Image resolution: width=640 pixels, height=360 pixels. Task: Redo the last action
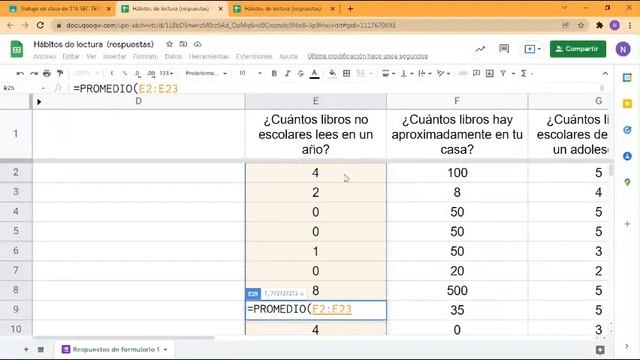[x=34, y=73]
